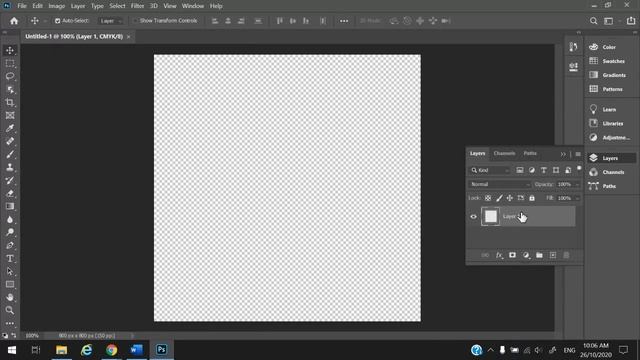Toggle lock position

pos(510,198)
